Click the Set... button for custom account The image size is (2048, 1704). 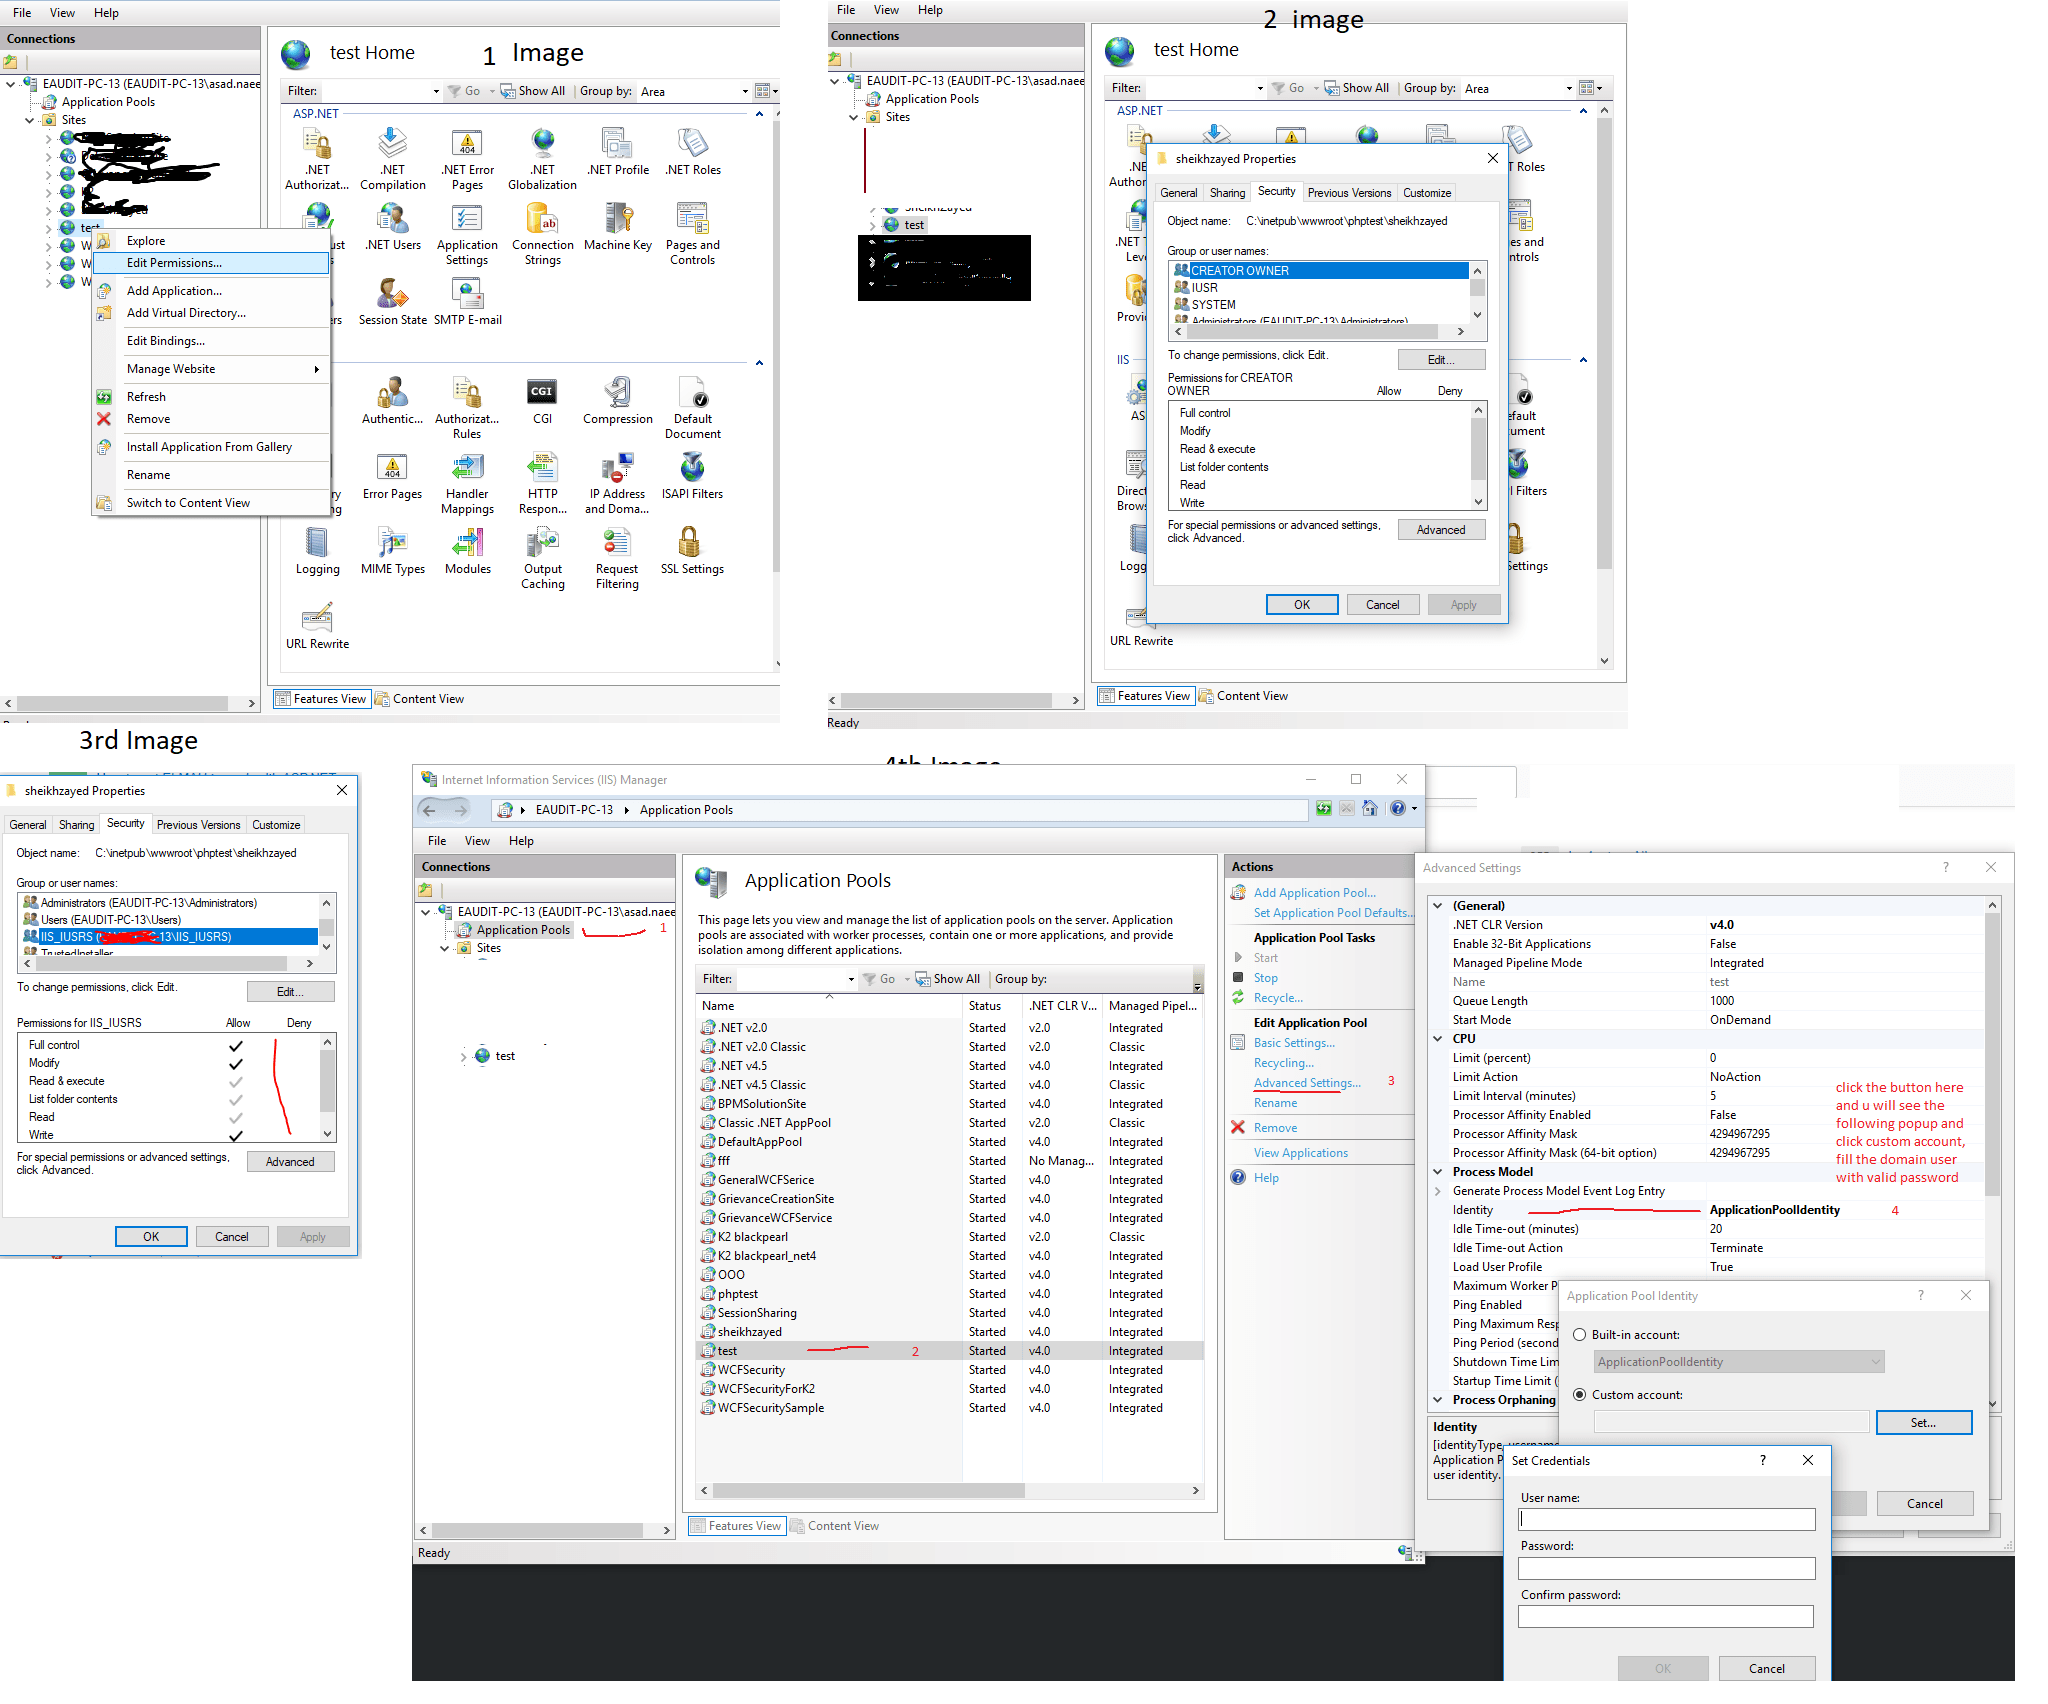tap(1923, 1423)
